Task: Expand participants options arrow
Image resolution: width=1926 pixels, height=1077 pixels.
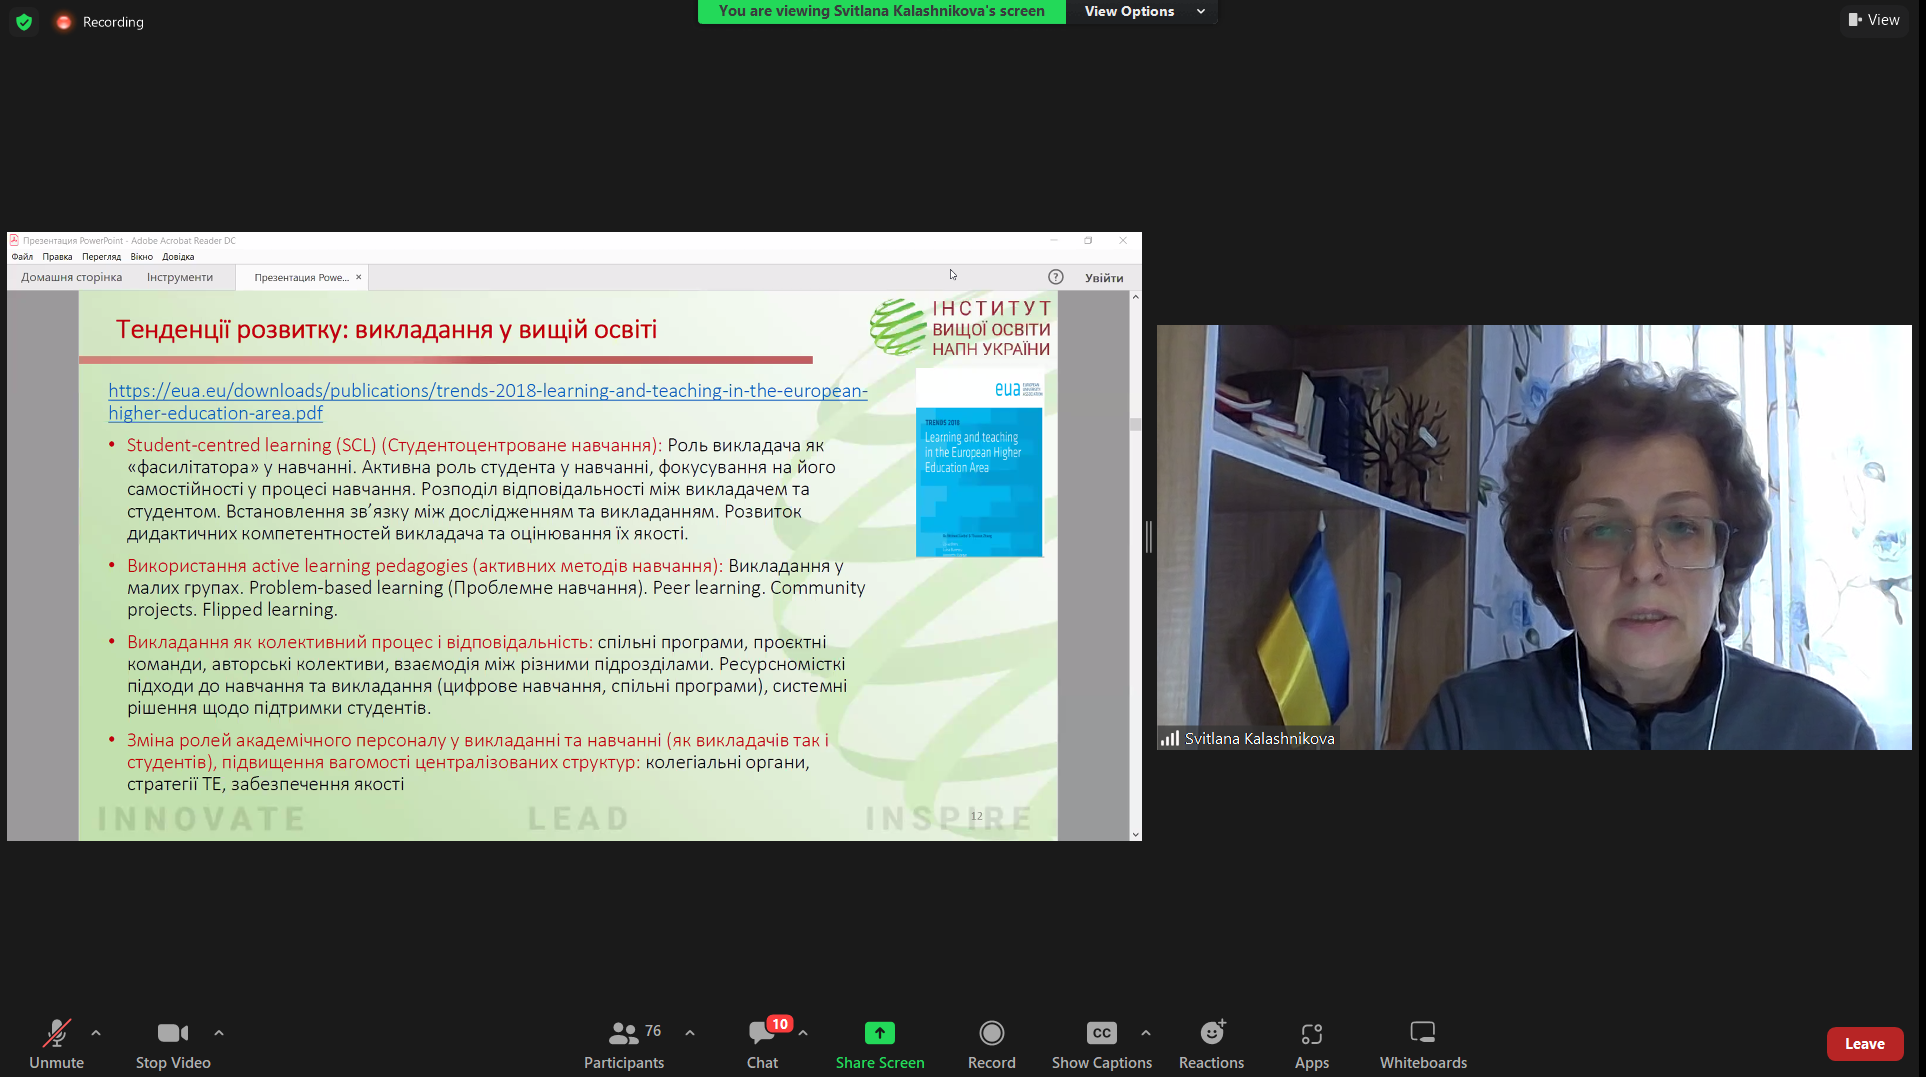Action: click(x=690, y=1033)
